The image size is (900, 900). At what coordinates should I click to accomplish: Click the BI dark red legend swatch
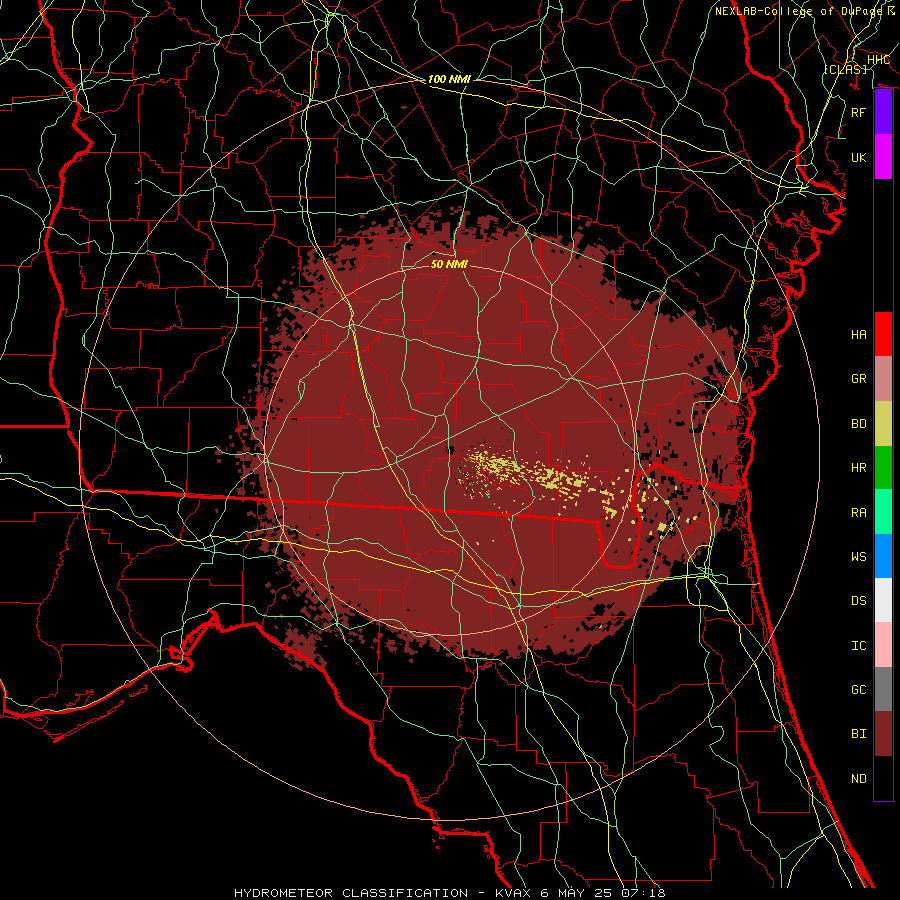tap(883, 734)
